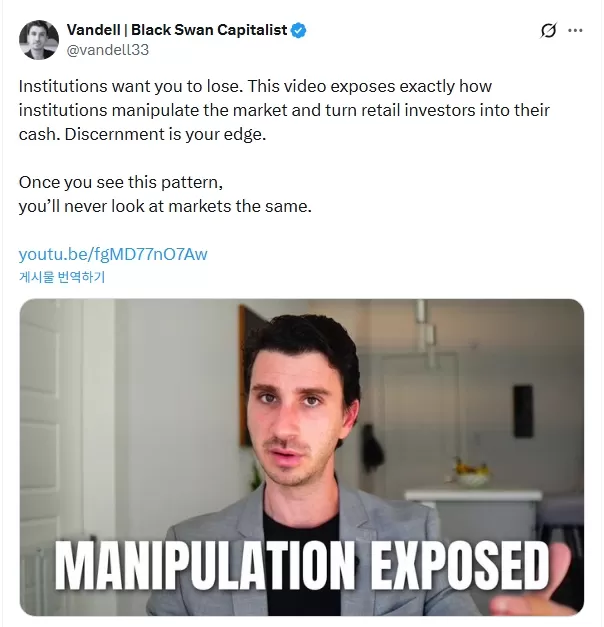Follow the youtu.be/fgMD77nO7Aw link
The width and height of the screenshot is (604, 627).
pos(113,254)
